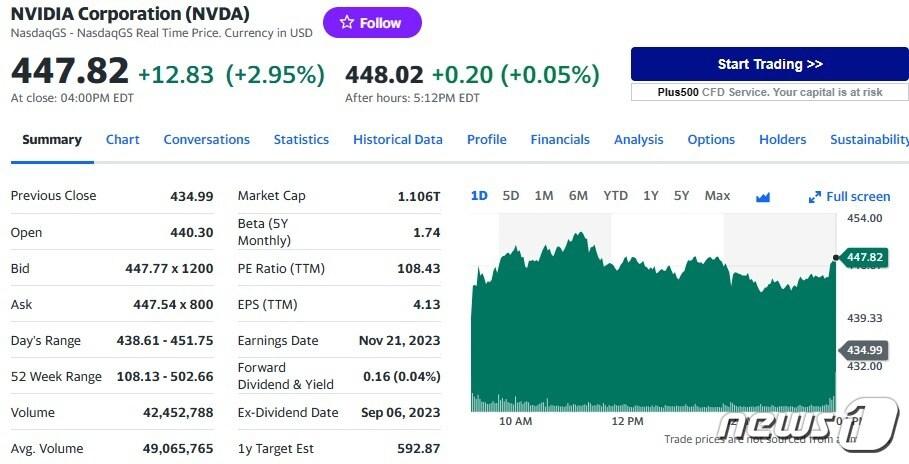The height and width of the screenshot is (464, 909).
Task: Select the 1D chart range
Action: coord(479,196)
